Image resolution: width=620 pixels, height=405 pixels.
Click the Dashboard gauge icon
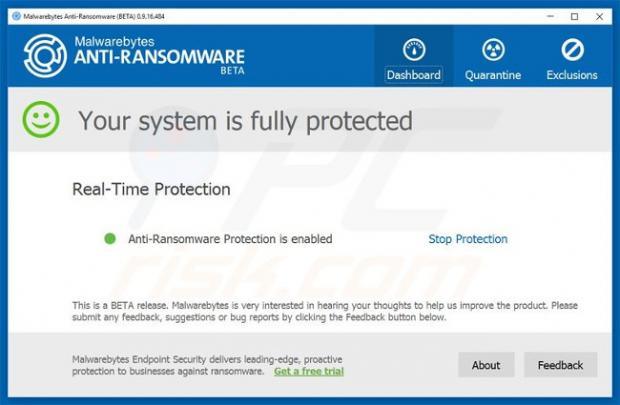pos(413,49)
